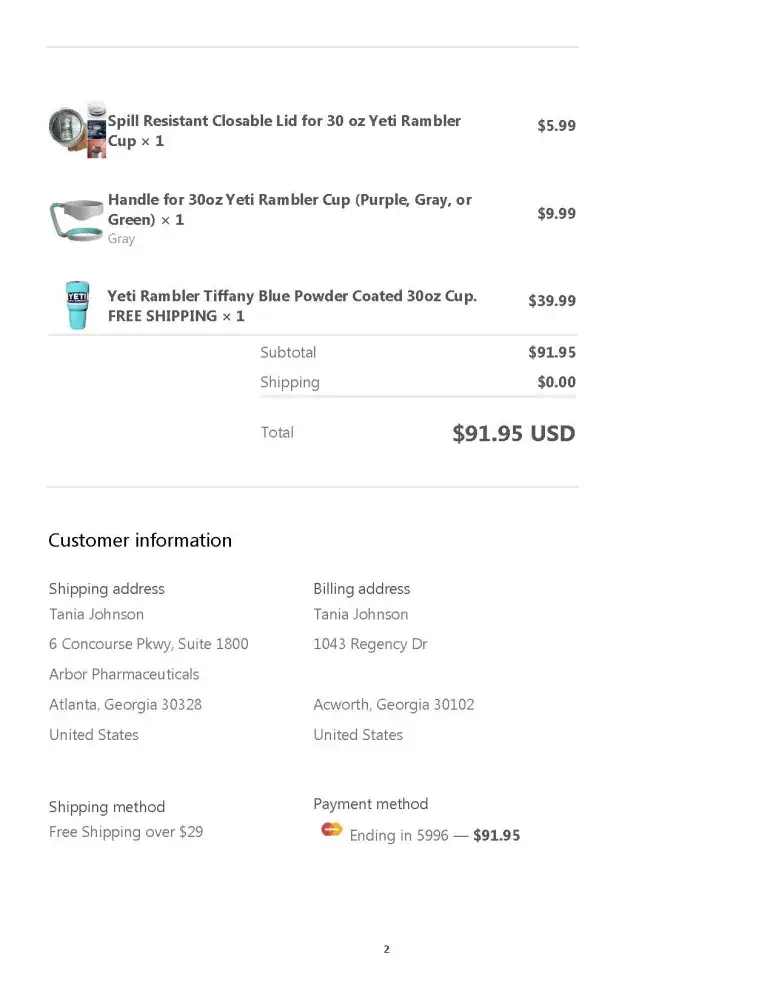Select the Handle for 30oz Yeti title

point(289,209)
